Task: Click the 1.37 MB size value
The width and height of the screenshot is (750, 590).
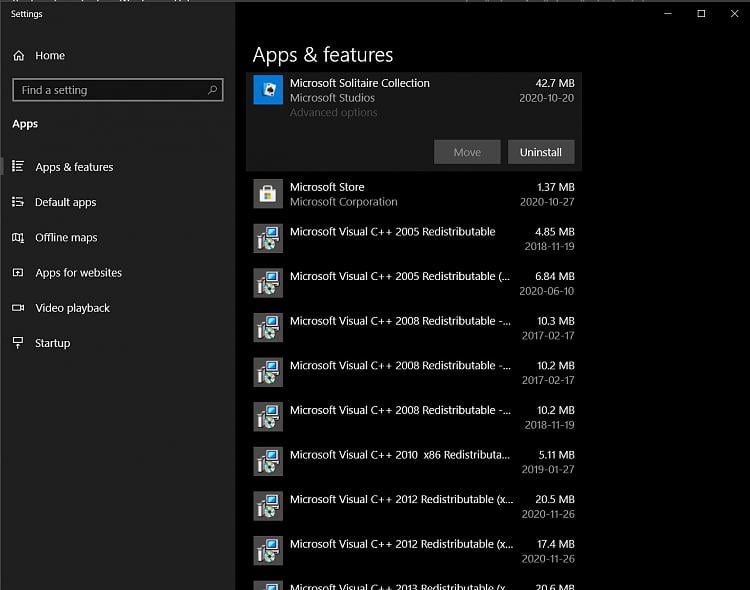Action: pos(555,187)
